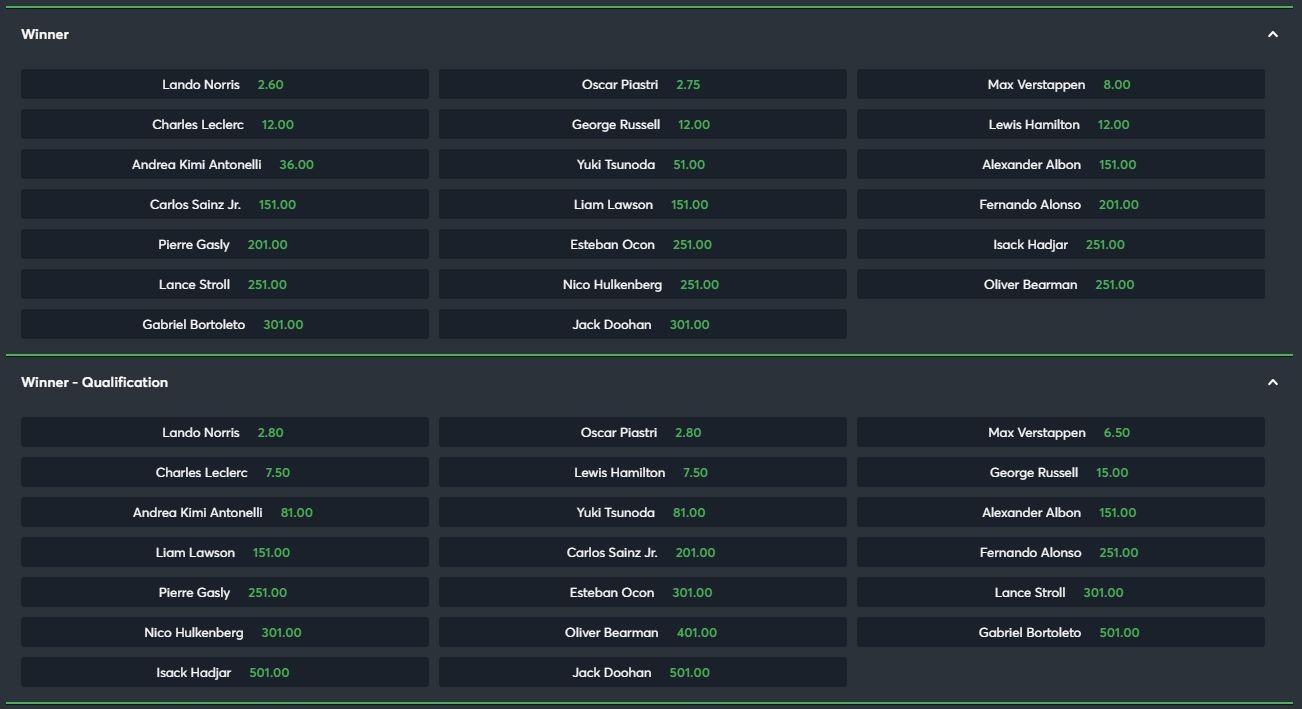Pick Lewis Hamilton qualification winner 7.50
This screenshot has width=1302, height=709.
tap(642, 473)
